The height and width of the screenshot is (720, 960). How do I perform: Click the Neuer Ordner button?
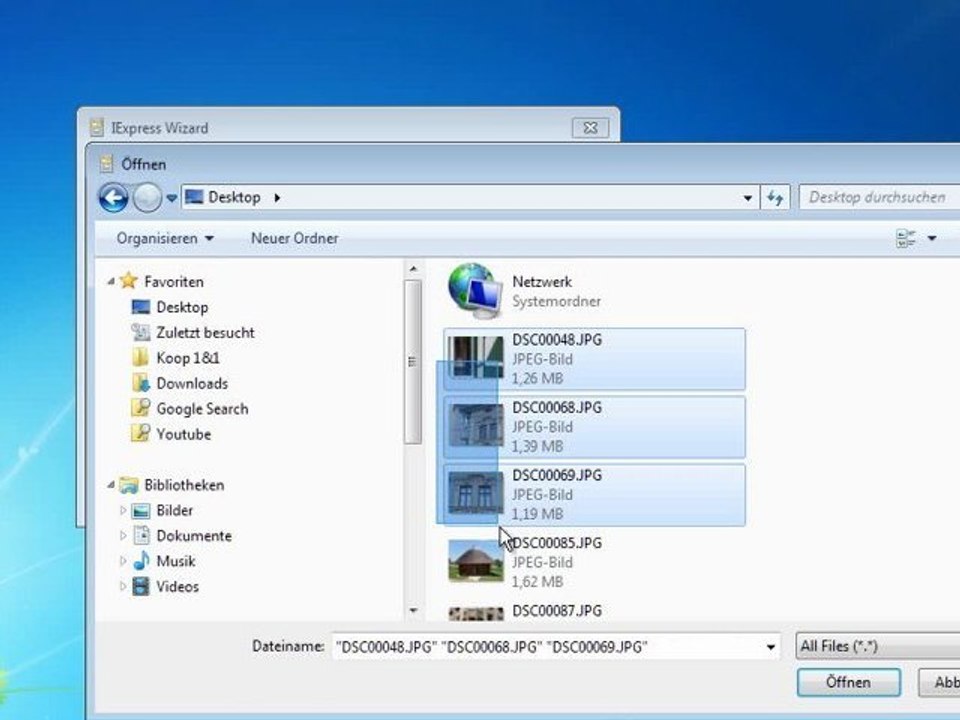click(x=294, y=238)
